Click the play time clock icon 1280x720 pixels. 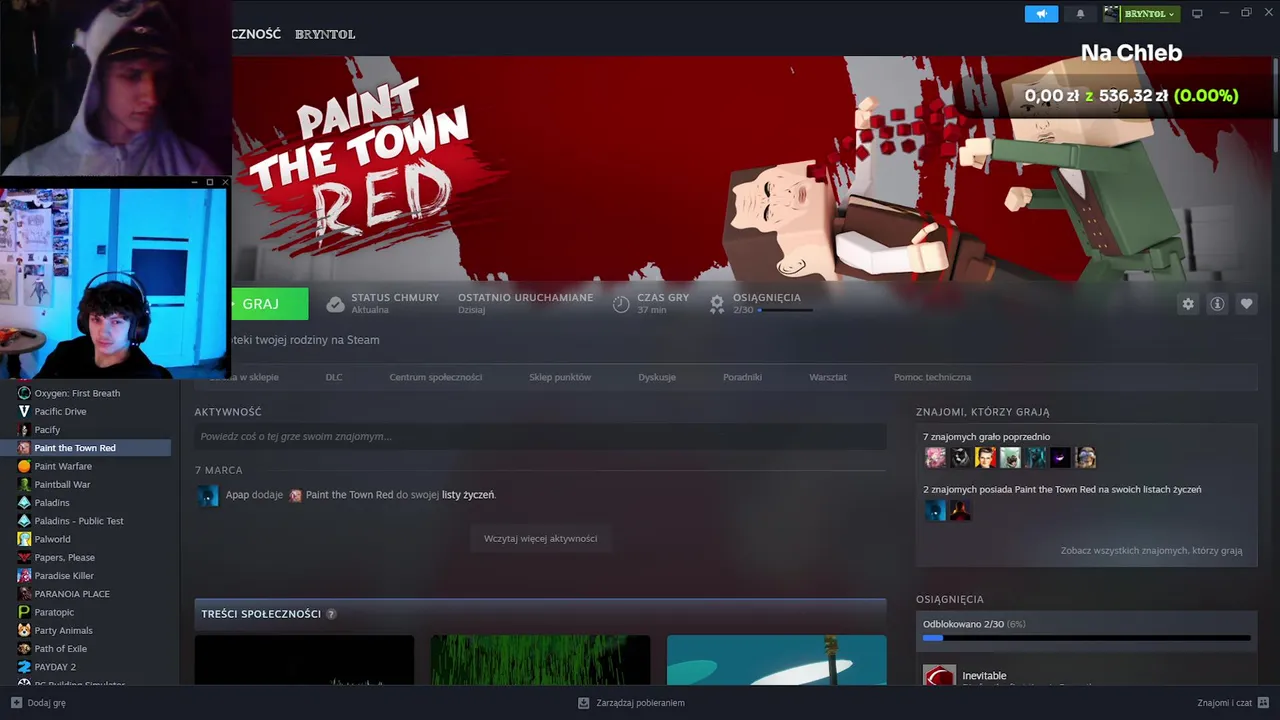coord(621,304)
